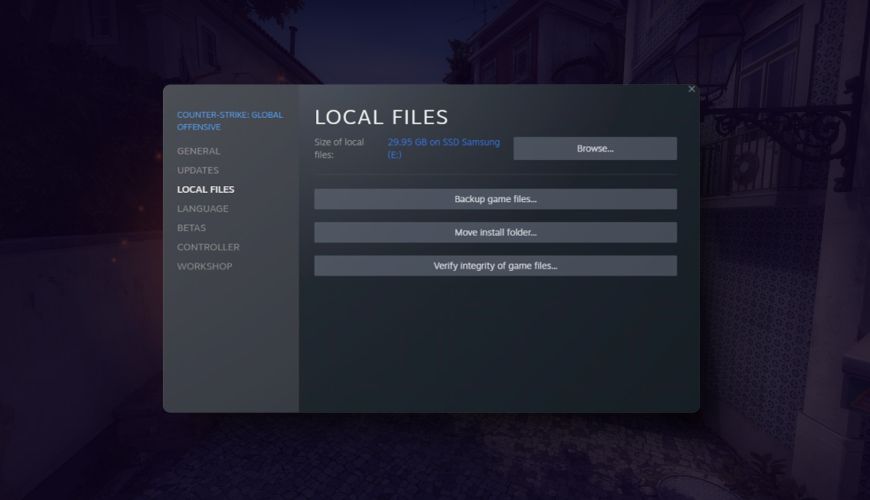The width and height of the screenshot is (870, 500).
Task: Open the General settings tab
Action: (x=198, y=151)
